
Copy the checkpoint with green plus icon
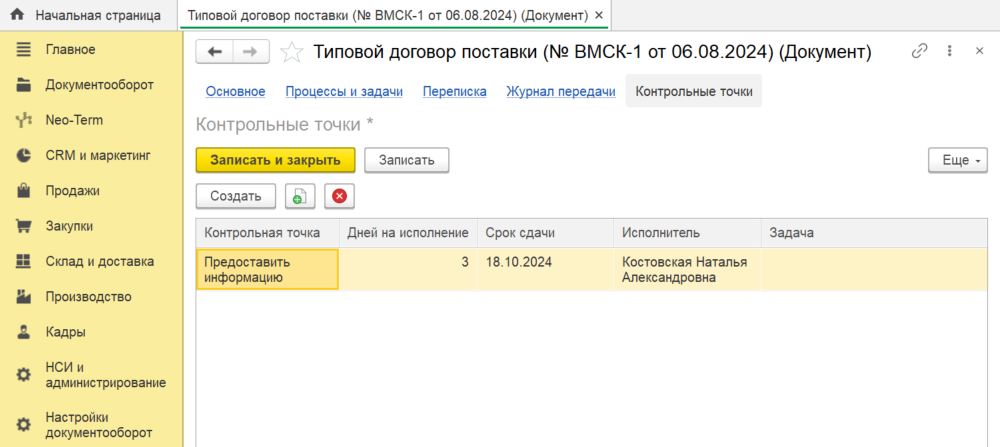pyautogui.click(x=300, y=196)
